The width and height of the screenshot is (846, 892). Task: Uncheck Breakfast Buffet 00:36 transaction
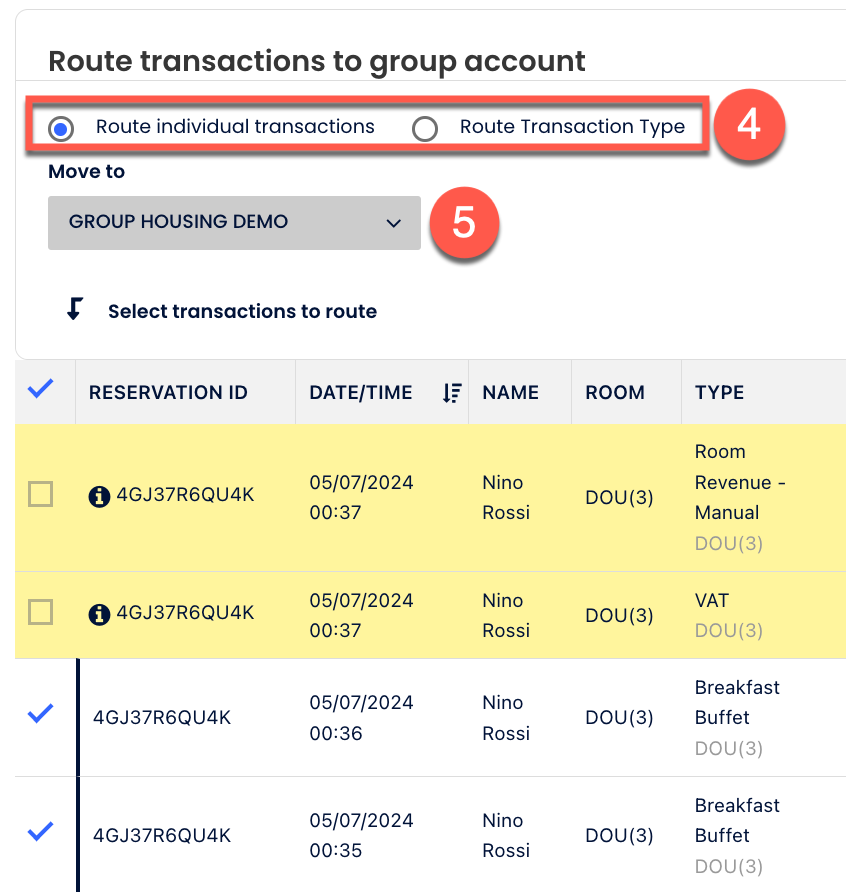pyautogui.click(x=41, y=714)
